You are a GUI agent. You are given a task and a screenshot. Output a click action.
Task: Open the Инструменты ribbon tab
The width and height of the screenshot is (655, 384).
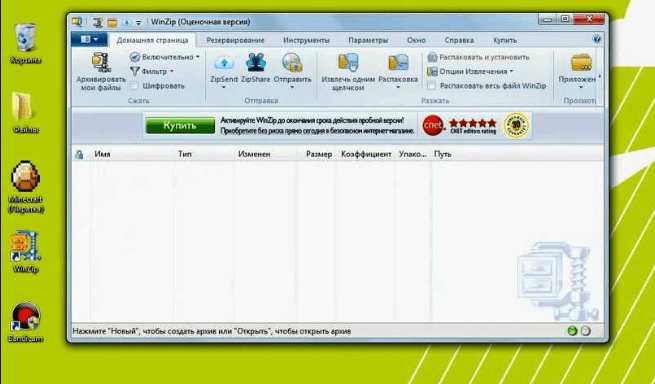click(x=306, y=40)
